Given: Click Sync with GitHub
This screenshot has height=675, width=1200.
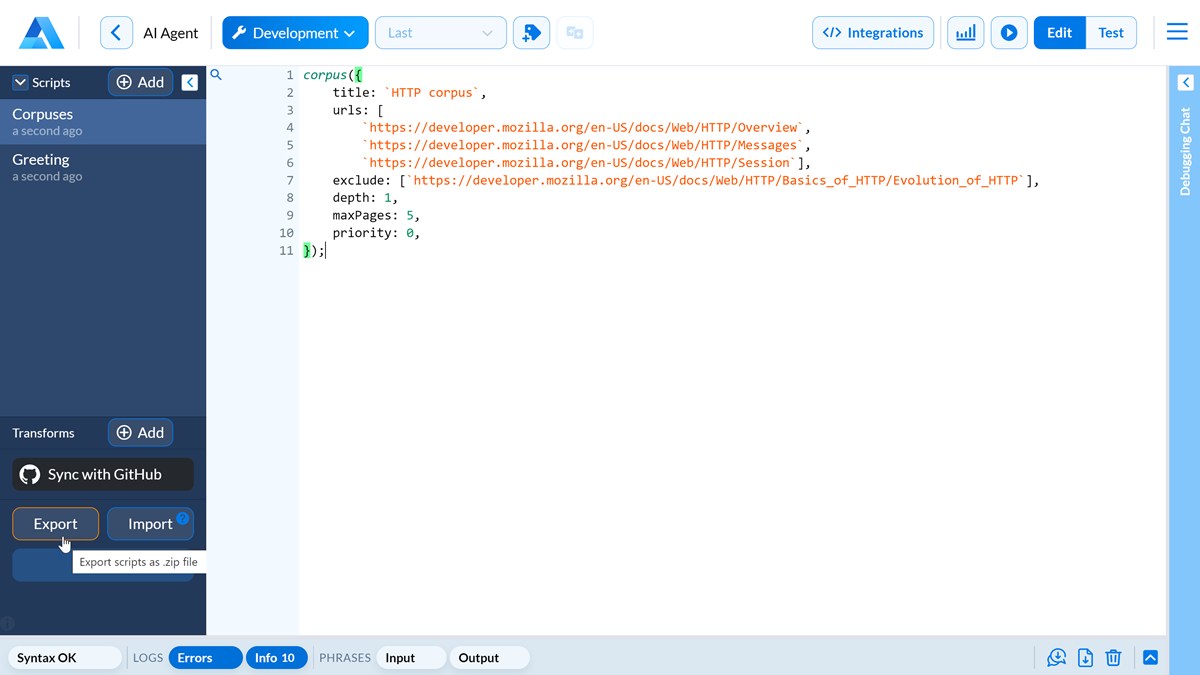Looking at the screenshot, I should [x=102, y=474].
